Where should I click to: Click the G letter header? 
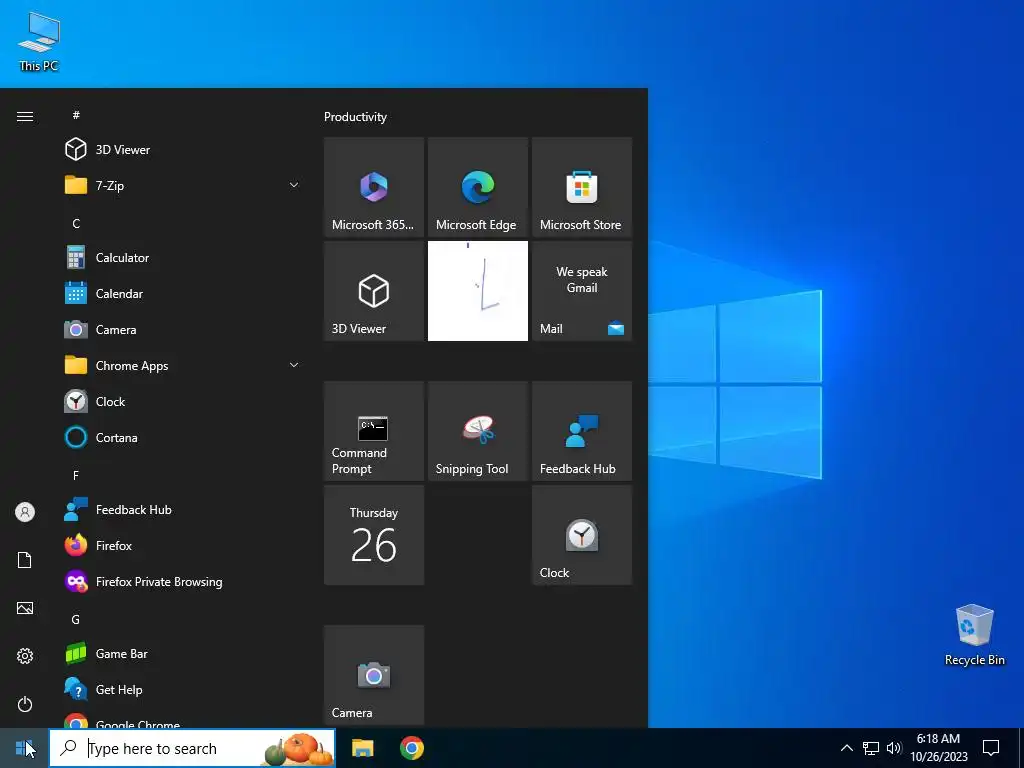pos(76,619)
